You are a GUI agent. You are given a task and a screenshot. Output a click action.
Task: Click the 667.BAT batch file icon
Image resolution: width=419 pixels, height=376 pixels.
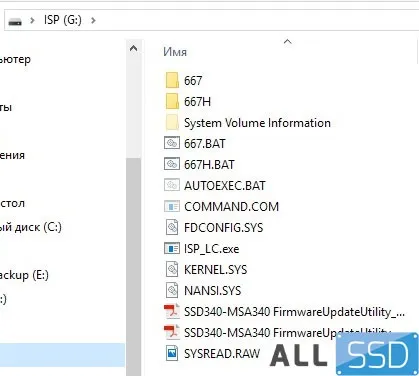coord(172,143)
